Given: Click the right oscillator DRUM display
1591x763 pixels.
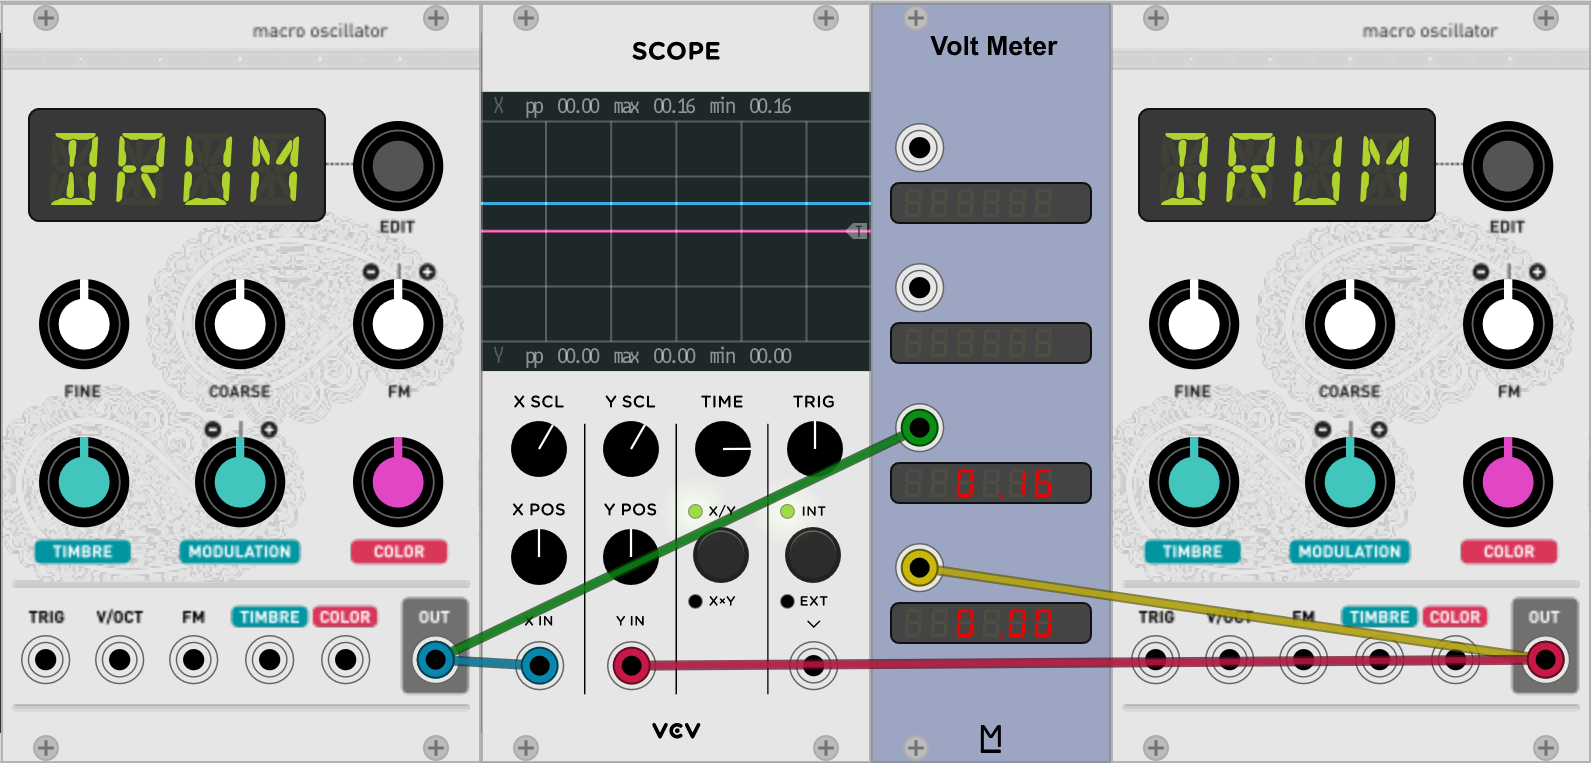Looking at the screenshot, I should point(1287,165).
